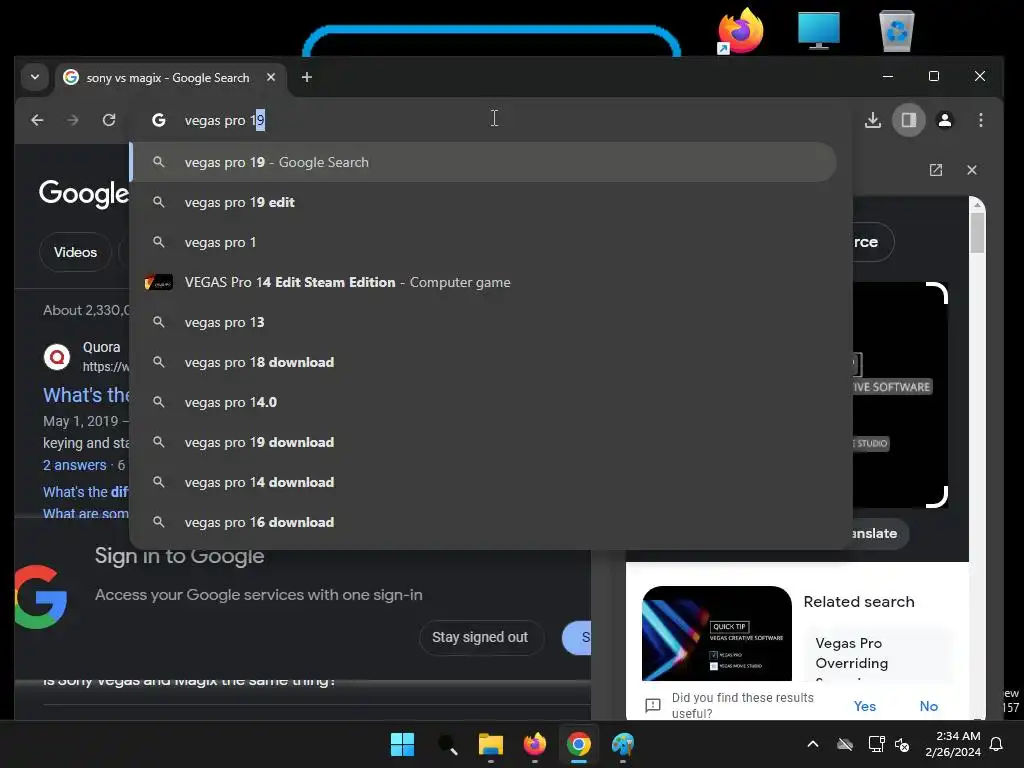Reload the current page
The width and height of the screenshot is (1024, 768).
109,120
